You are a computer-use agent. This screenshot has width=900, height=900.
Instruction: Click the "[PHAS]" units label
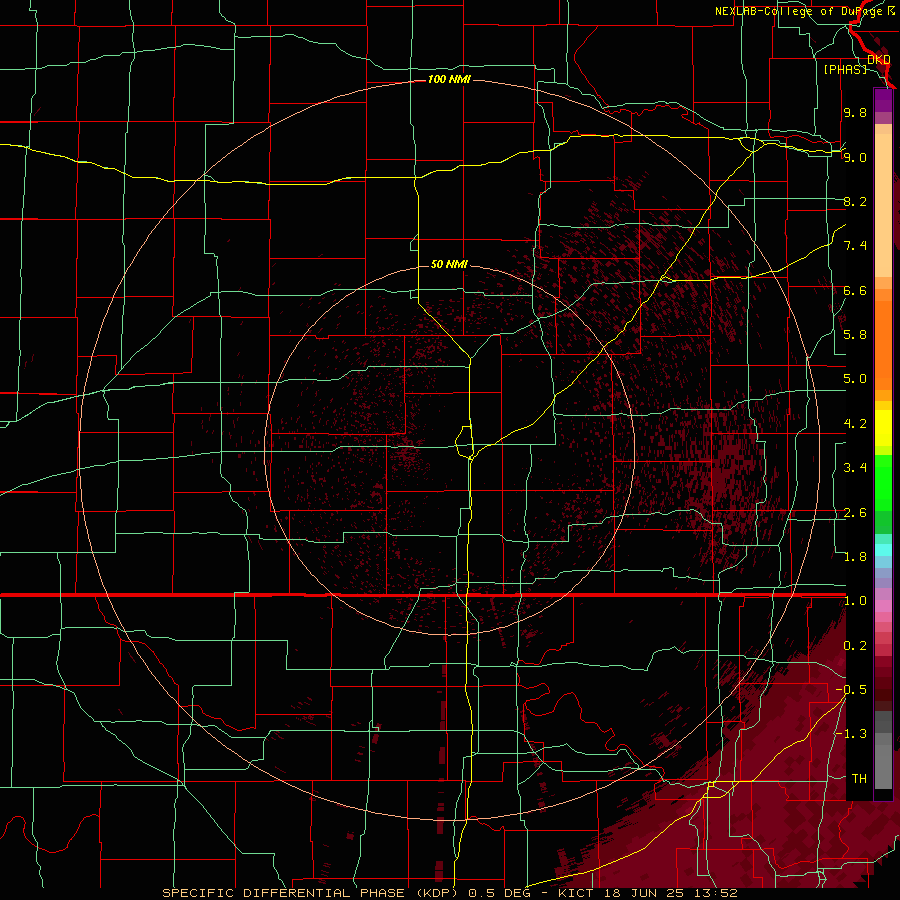click(x=845, y=69)
